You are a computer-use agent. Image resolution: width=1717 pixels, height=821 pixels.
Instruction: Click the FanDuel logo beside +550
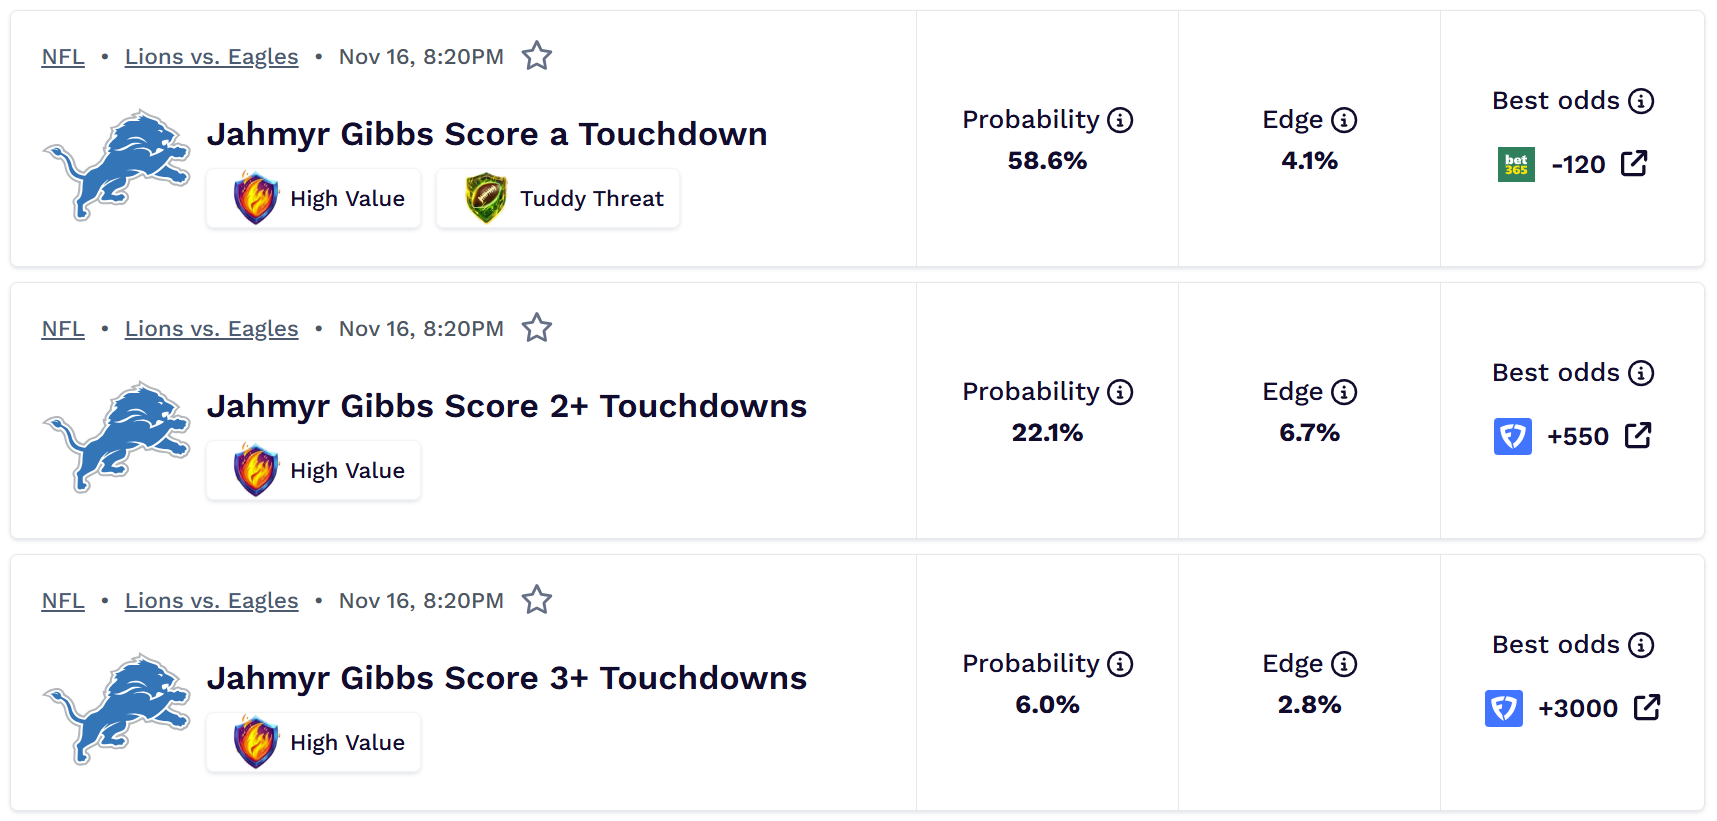point(1512,436)
